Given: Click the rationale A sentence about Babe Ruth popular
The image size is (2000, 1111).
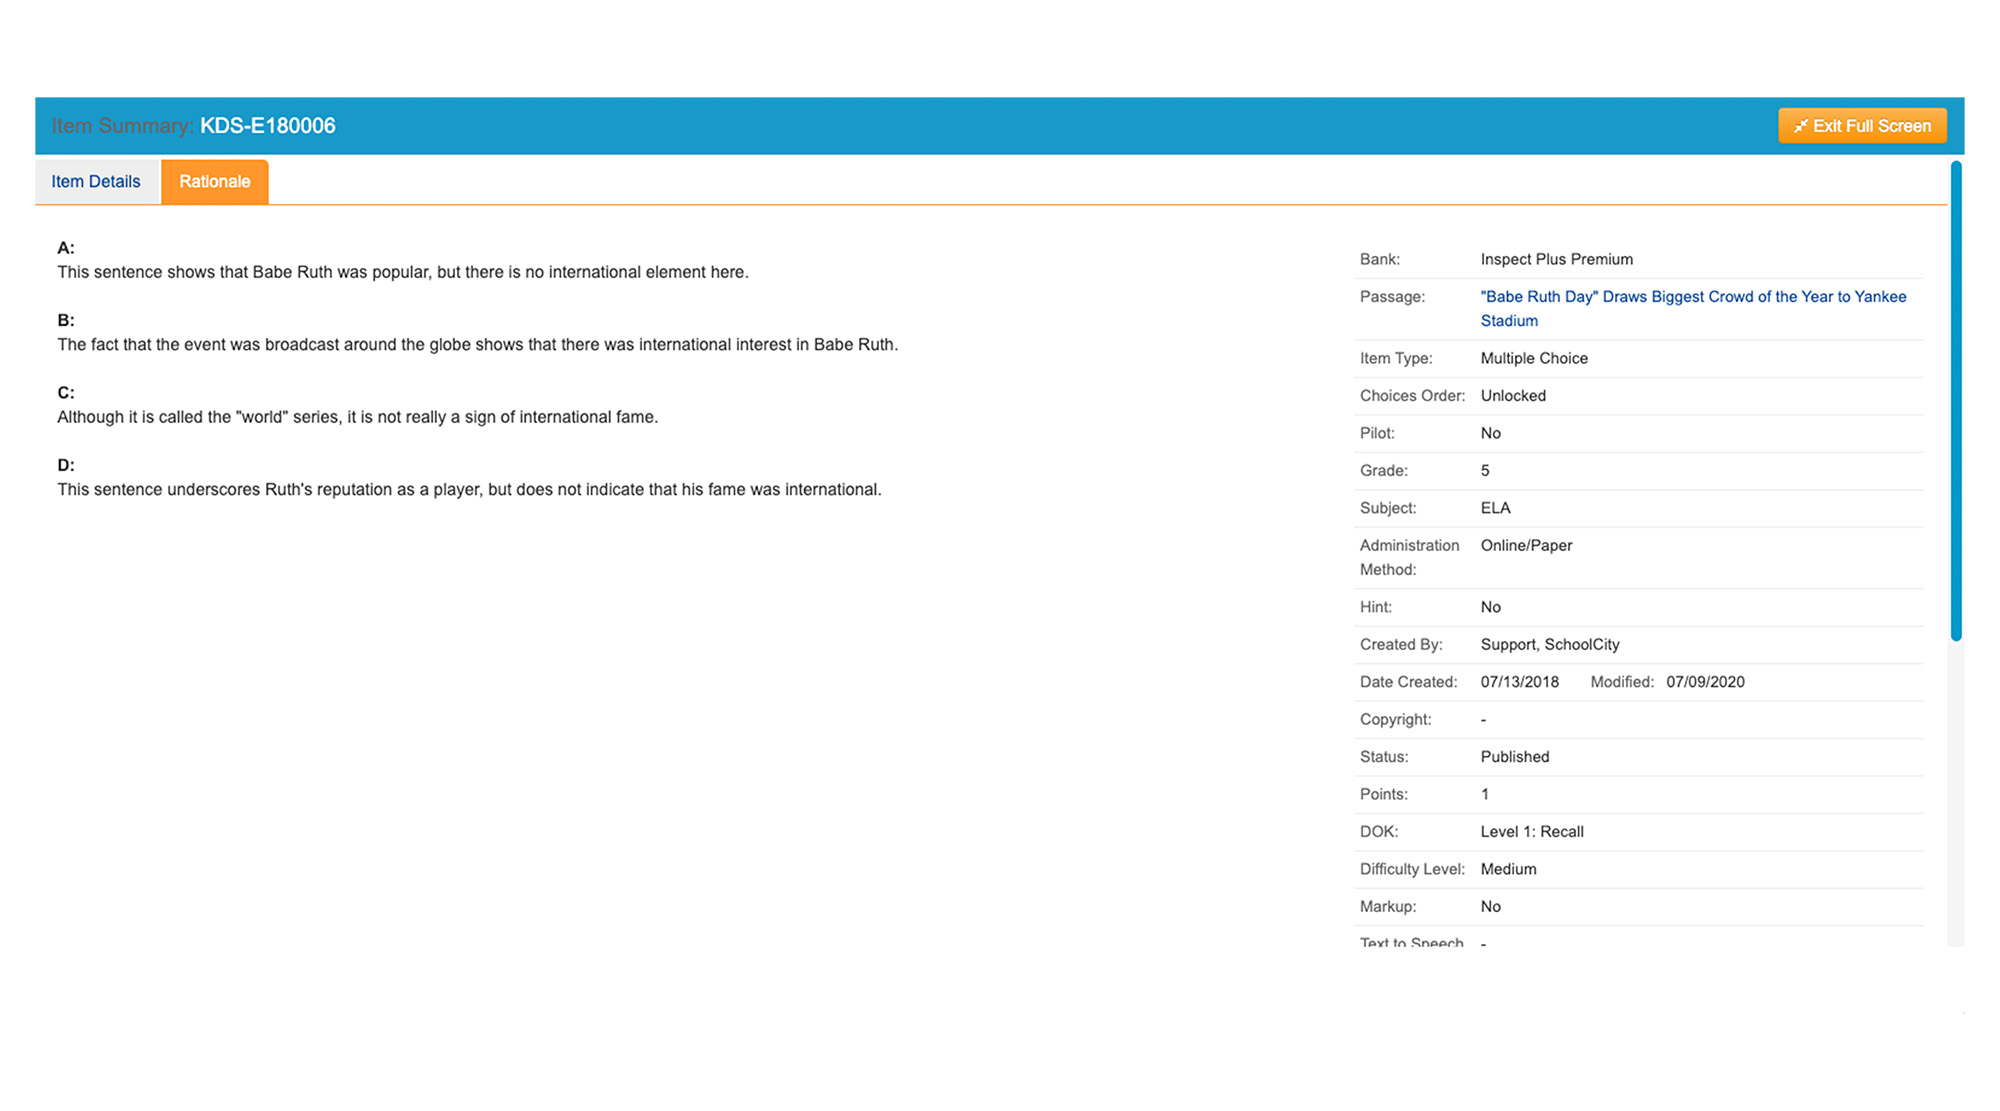Looking at the screenshot, I should [x=403, y=272].
